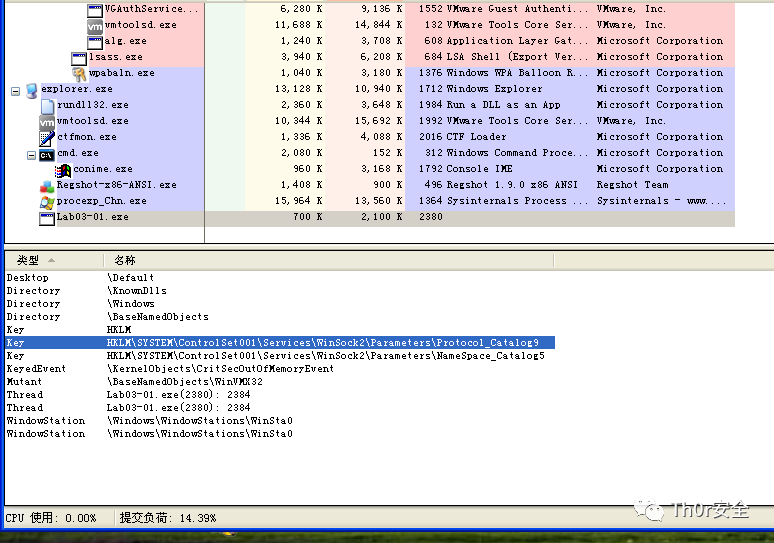Select the rundll32.exe process name

(93, 105)
